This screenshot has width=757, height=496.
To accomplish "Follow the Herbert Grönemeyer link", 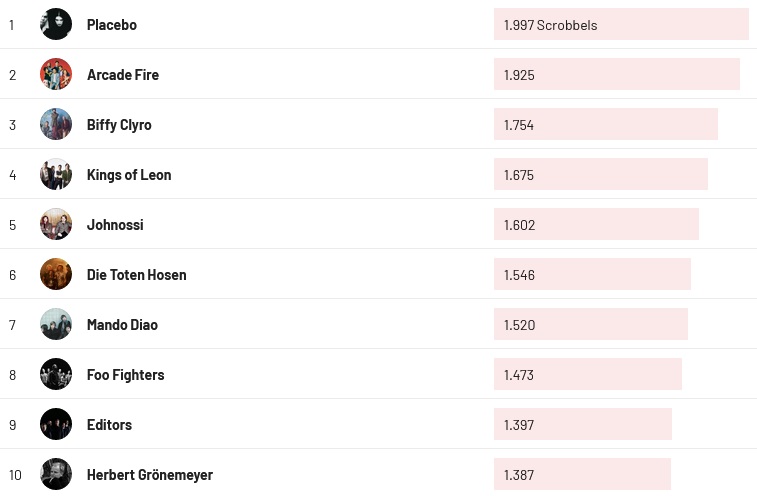I will click(150, 475).
